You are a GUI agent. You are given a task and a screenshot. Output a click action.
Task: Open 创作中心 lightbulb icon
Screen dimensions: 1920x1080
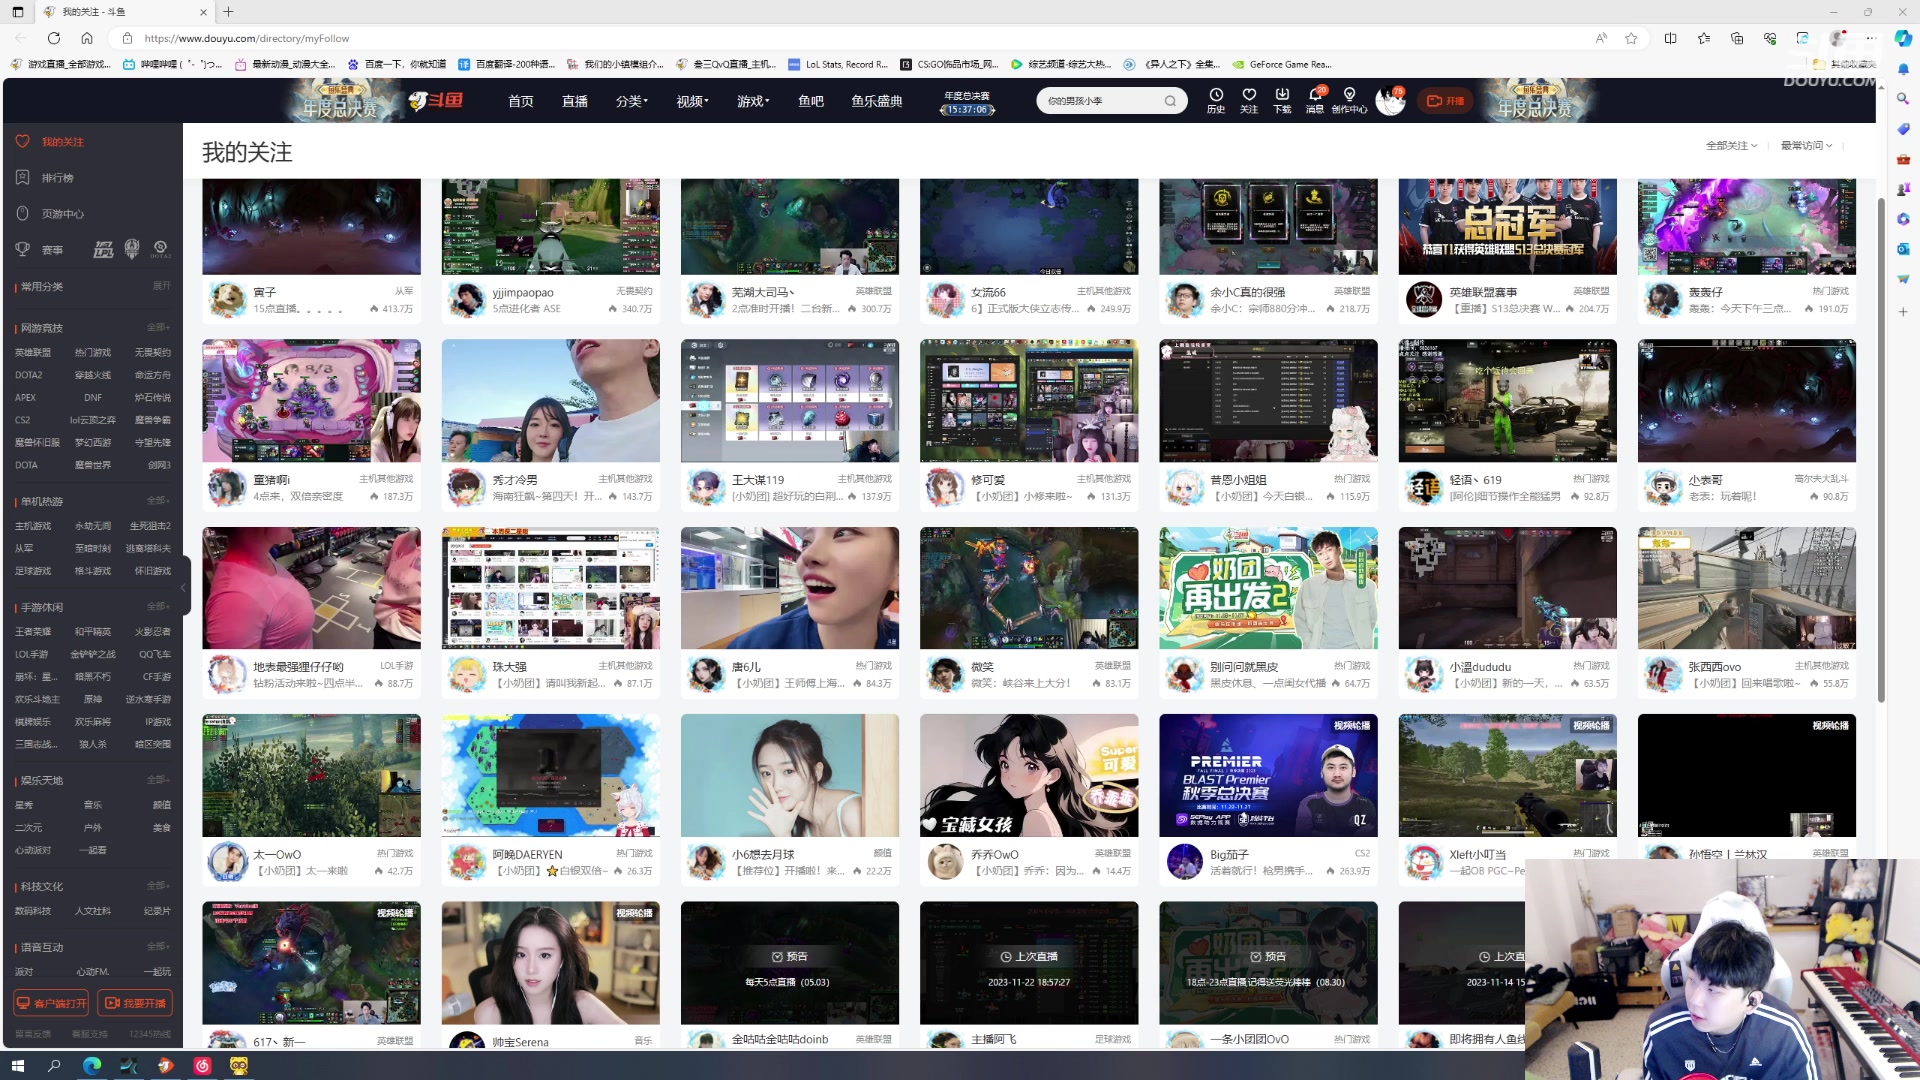(x=1349, y=95)
